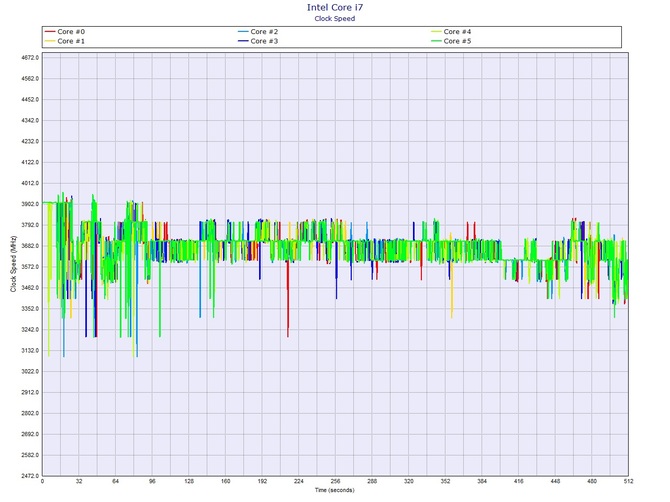Image resolution: width=670 pixels, height=502 pixels.
Task: Click the 160 tick on time axis
Action: [x=226, y=481]
